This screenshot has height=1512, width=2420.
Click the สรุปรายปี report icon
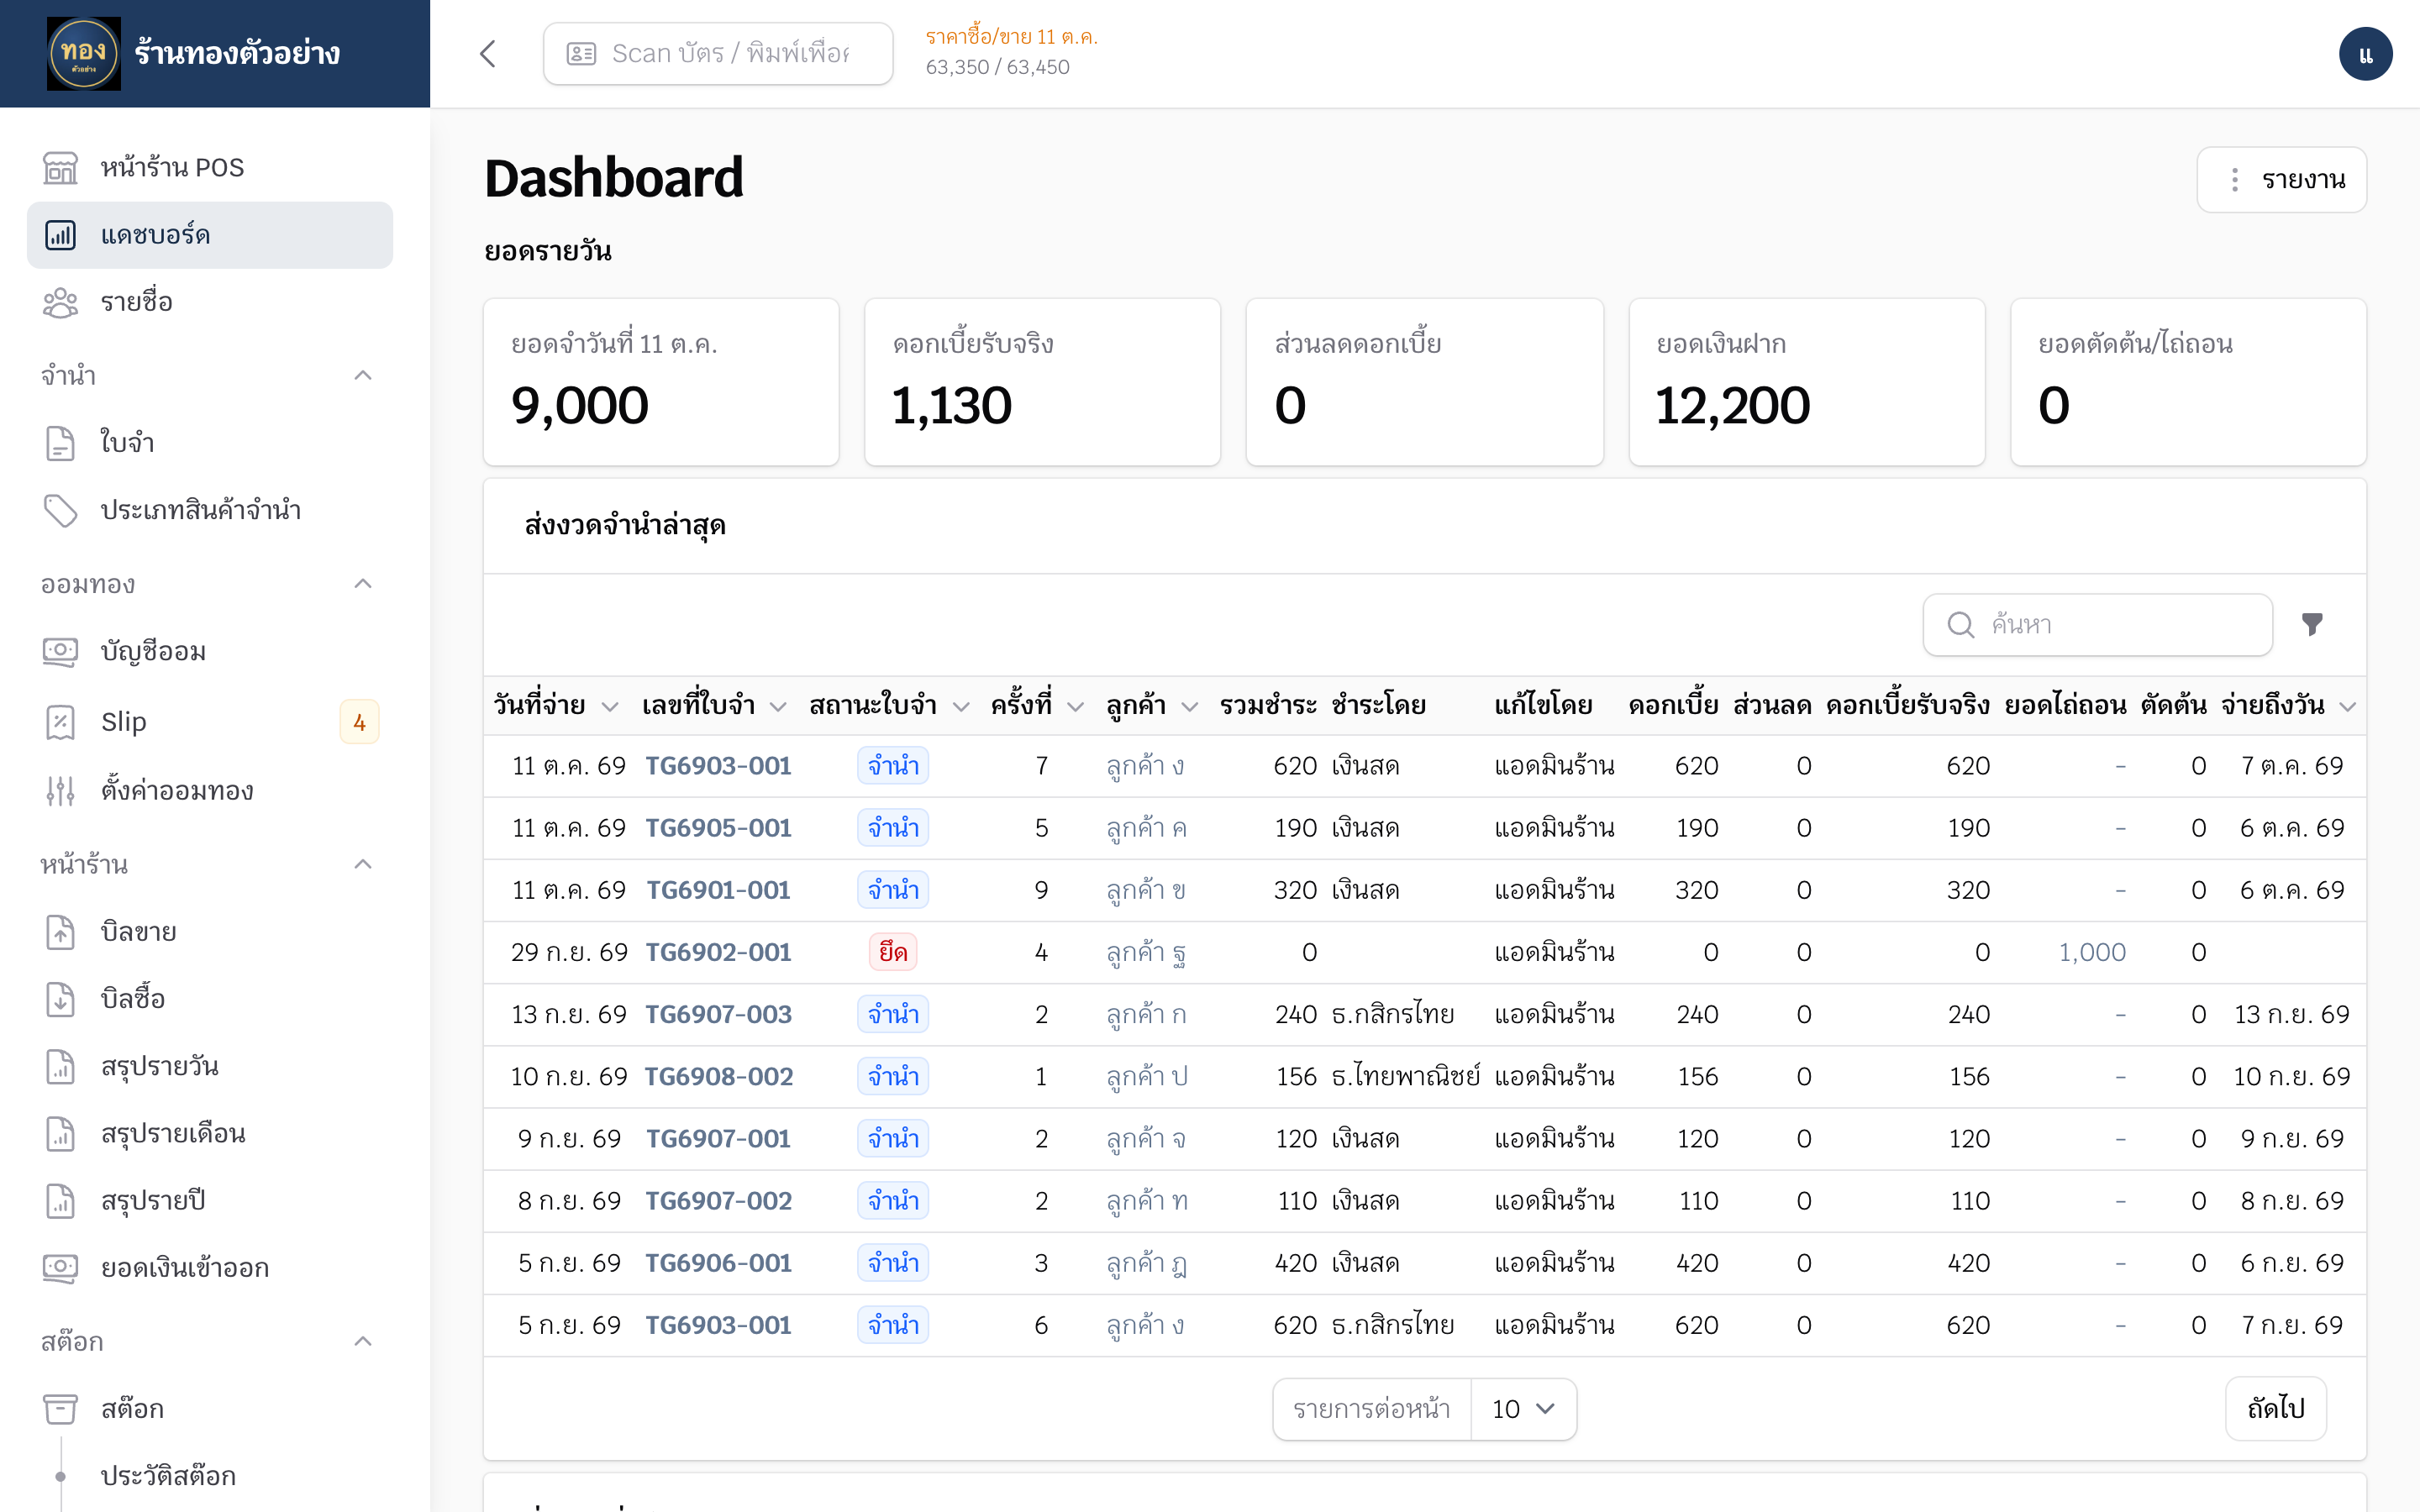coord(60,1201)
